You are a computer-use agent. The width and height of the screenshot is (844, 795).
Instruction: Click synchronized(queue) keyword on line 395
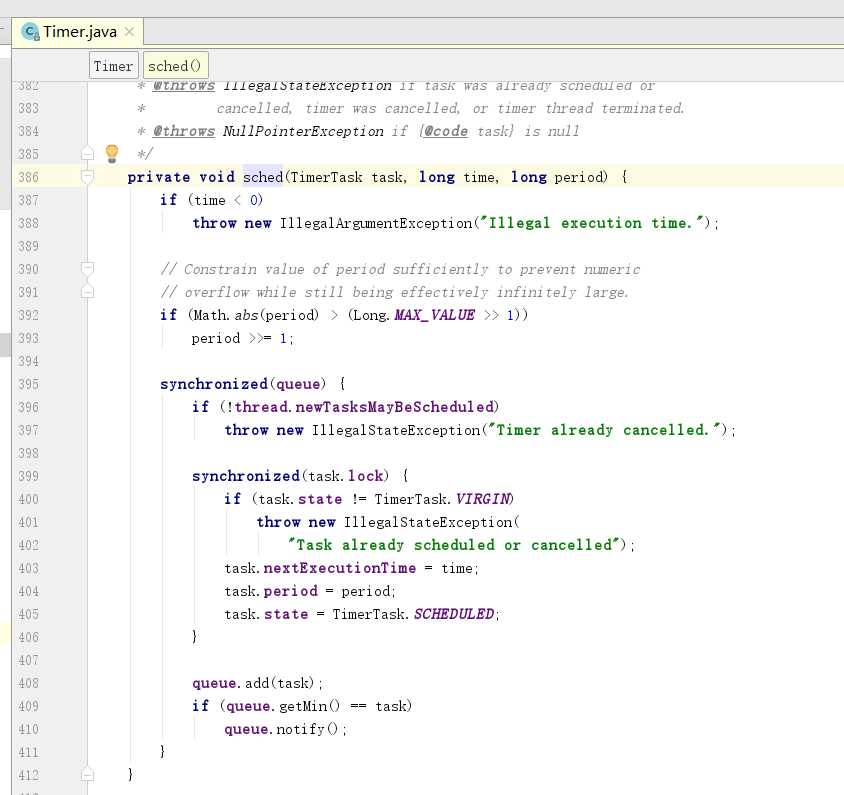(x=242, y=384)
